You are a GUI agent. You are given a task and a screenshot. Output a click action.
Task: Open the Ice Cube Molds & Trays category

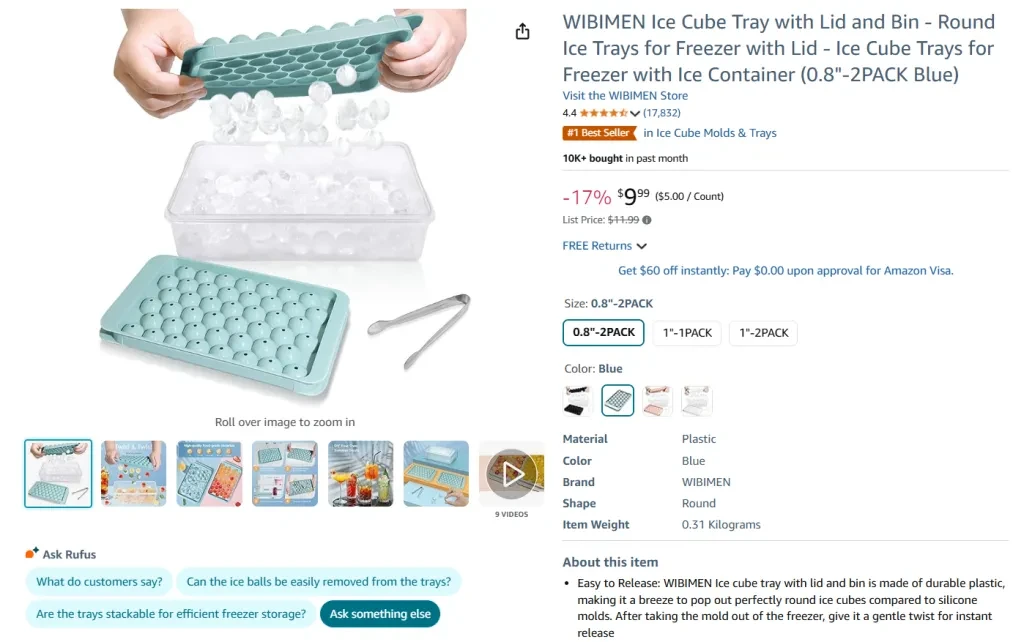point(709,133)
